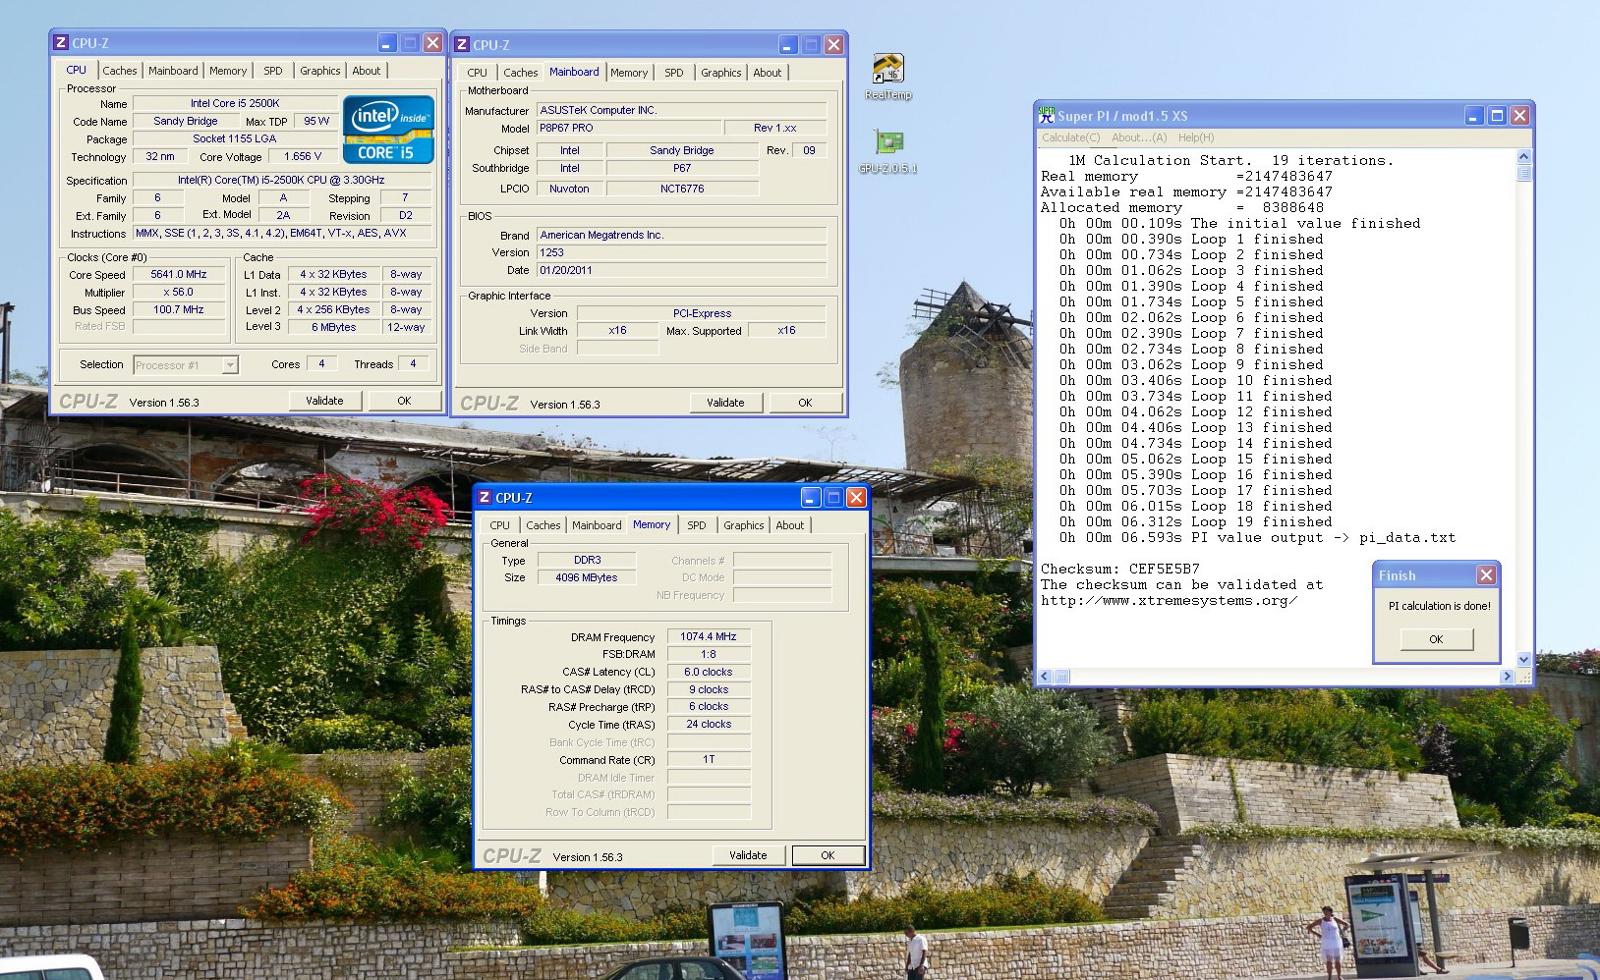The height and width of the screenshot is (980, 1600).
Task: Maximize the Super PI window
Action: pyautogui.click(x=1497, y=116)
